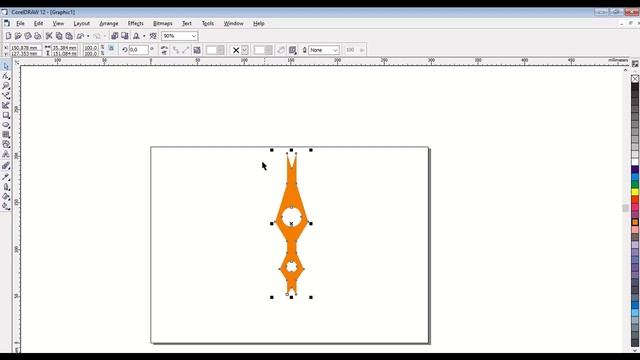The width and height of the screenshot is (640, 360).
Task: Open the Fill tool flyout
Action: point(6,197)
